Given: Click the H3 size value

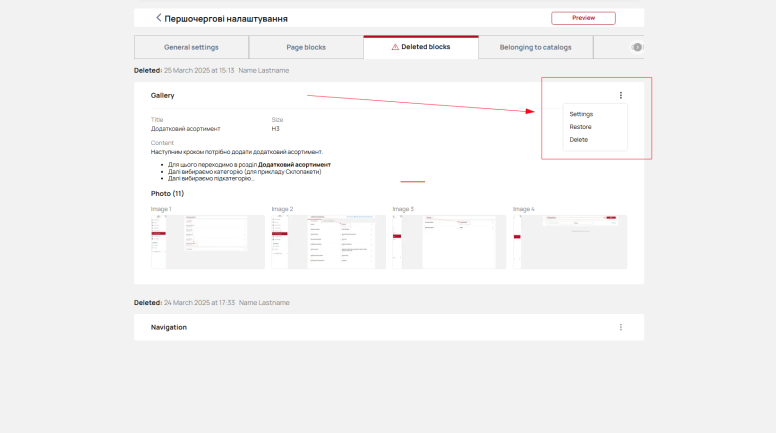Looking at the screenshot, I should point(276,129).
